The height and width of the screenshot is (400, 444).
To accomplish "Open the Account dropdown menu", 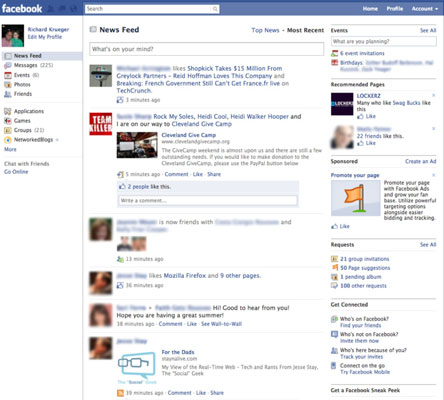I will point(425,9).
